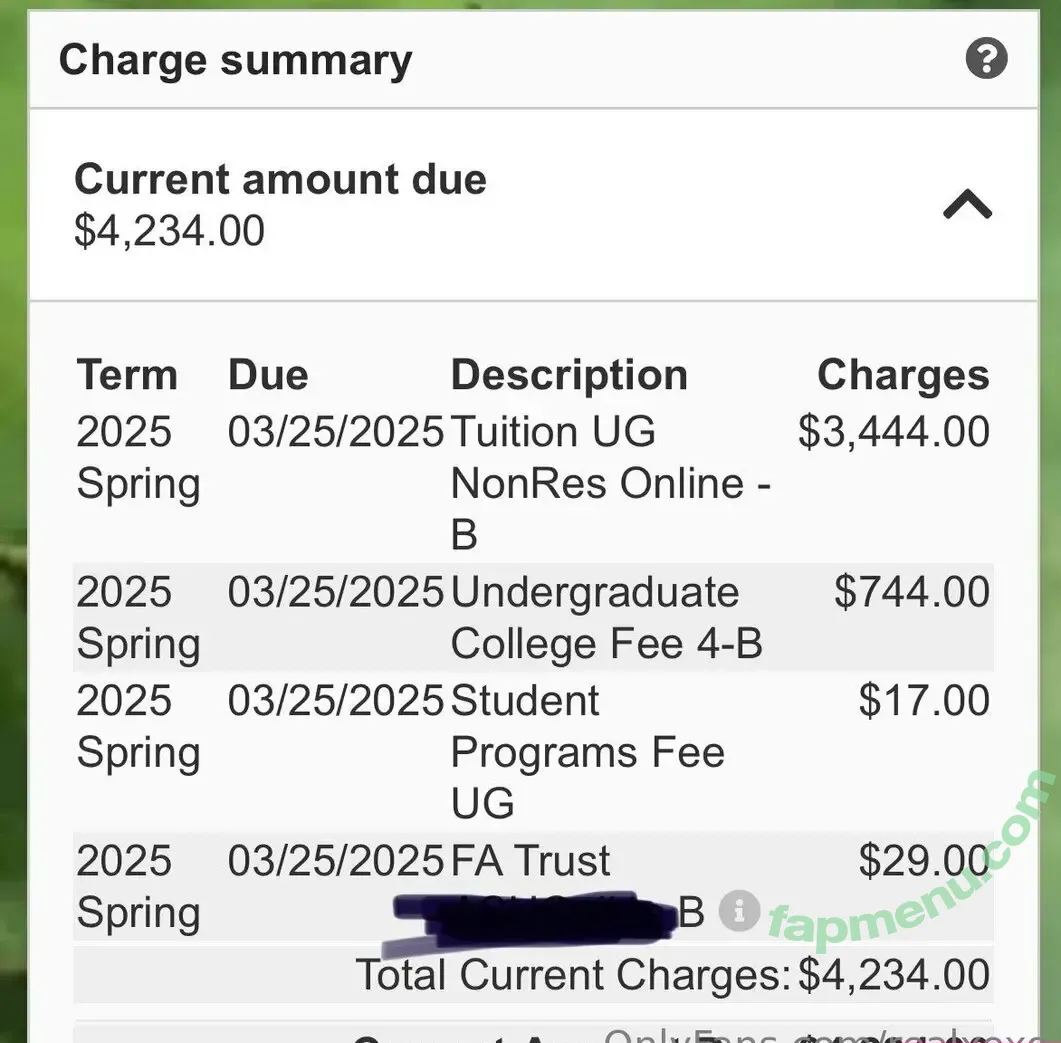Click the Description column header
Screen dimensions: 1061x1043
tap(569, 374)
